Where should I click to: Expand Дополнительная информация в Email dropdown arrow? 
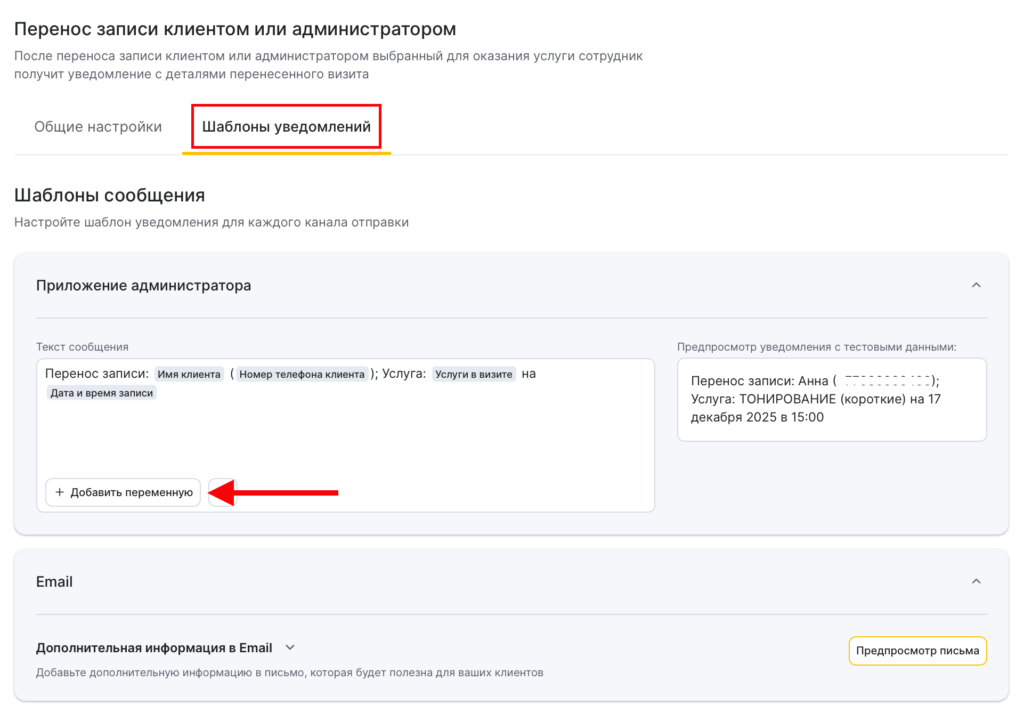[290, 648]
